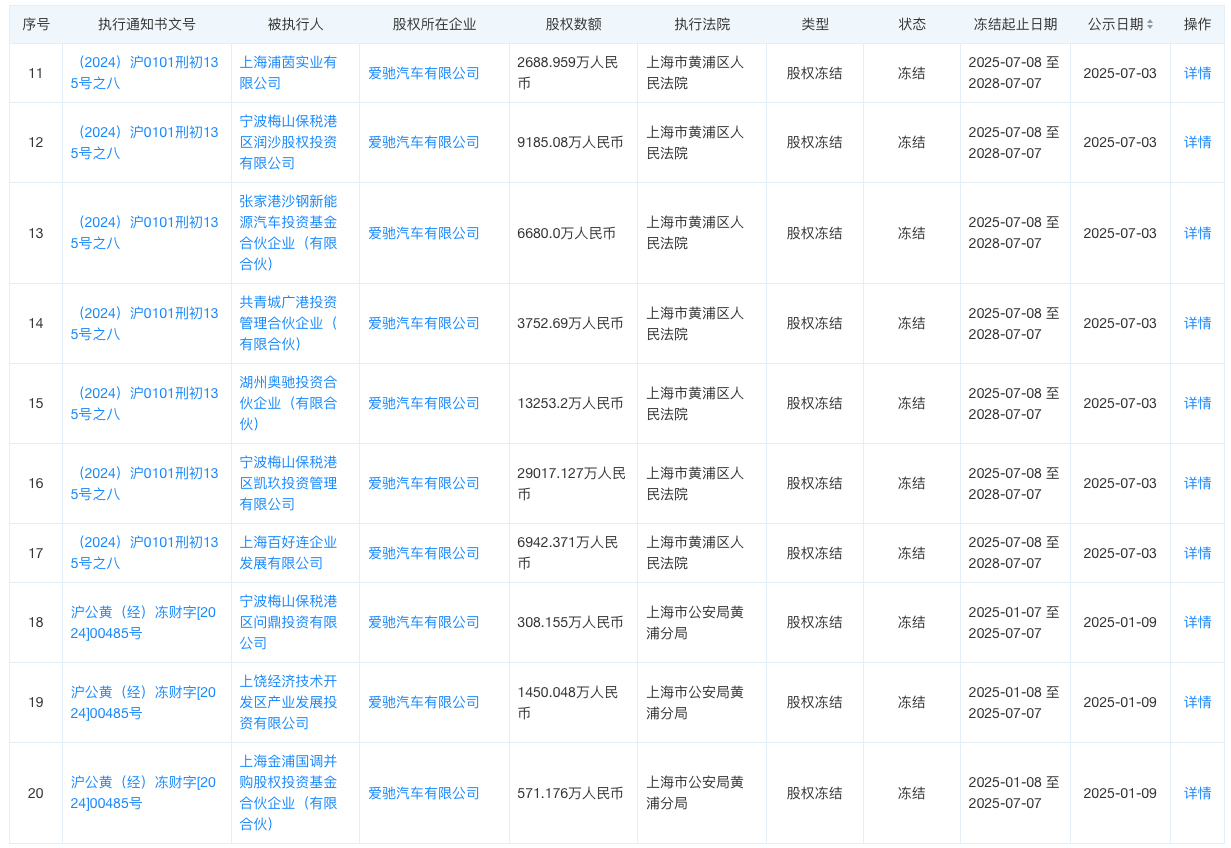Open notice number link in row 16
Screen dimensions: 1231x848
coord(145,483)
